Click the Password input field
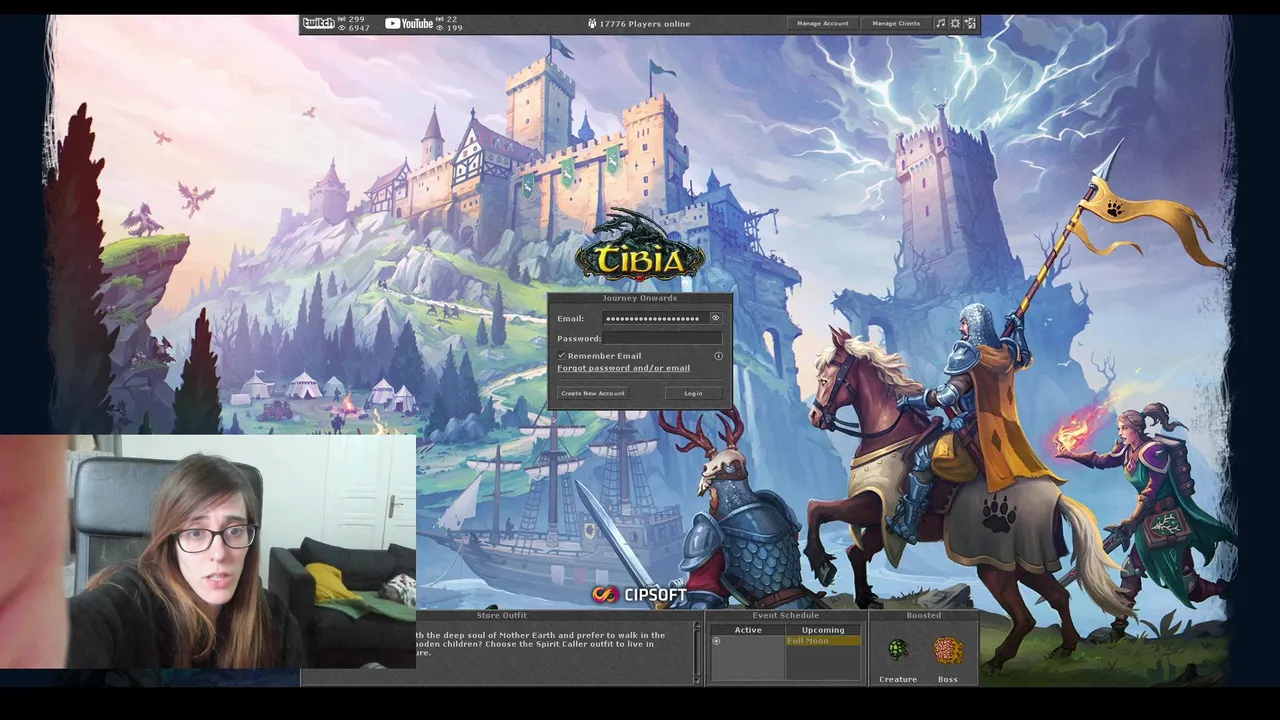 click(x=662, y=338)
